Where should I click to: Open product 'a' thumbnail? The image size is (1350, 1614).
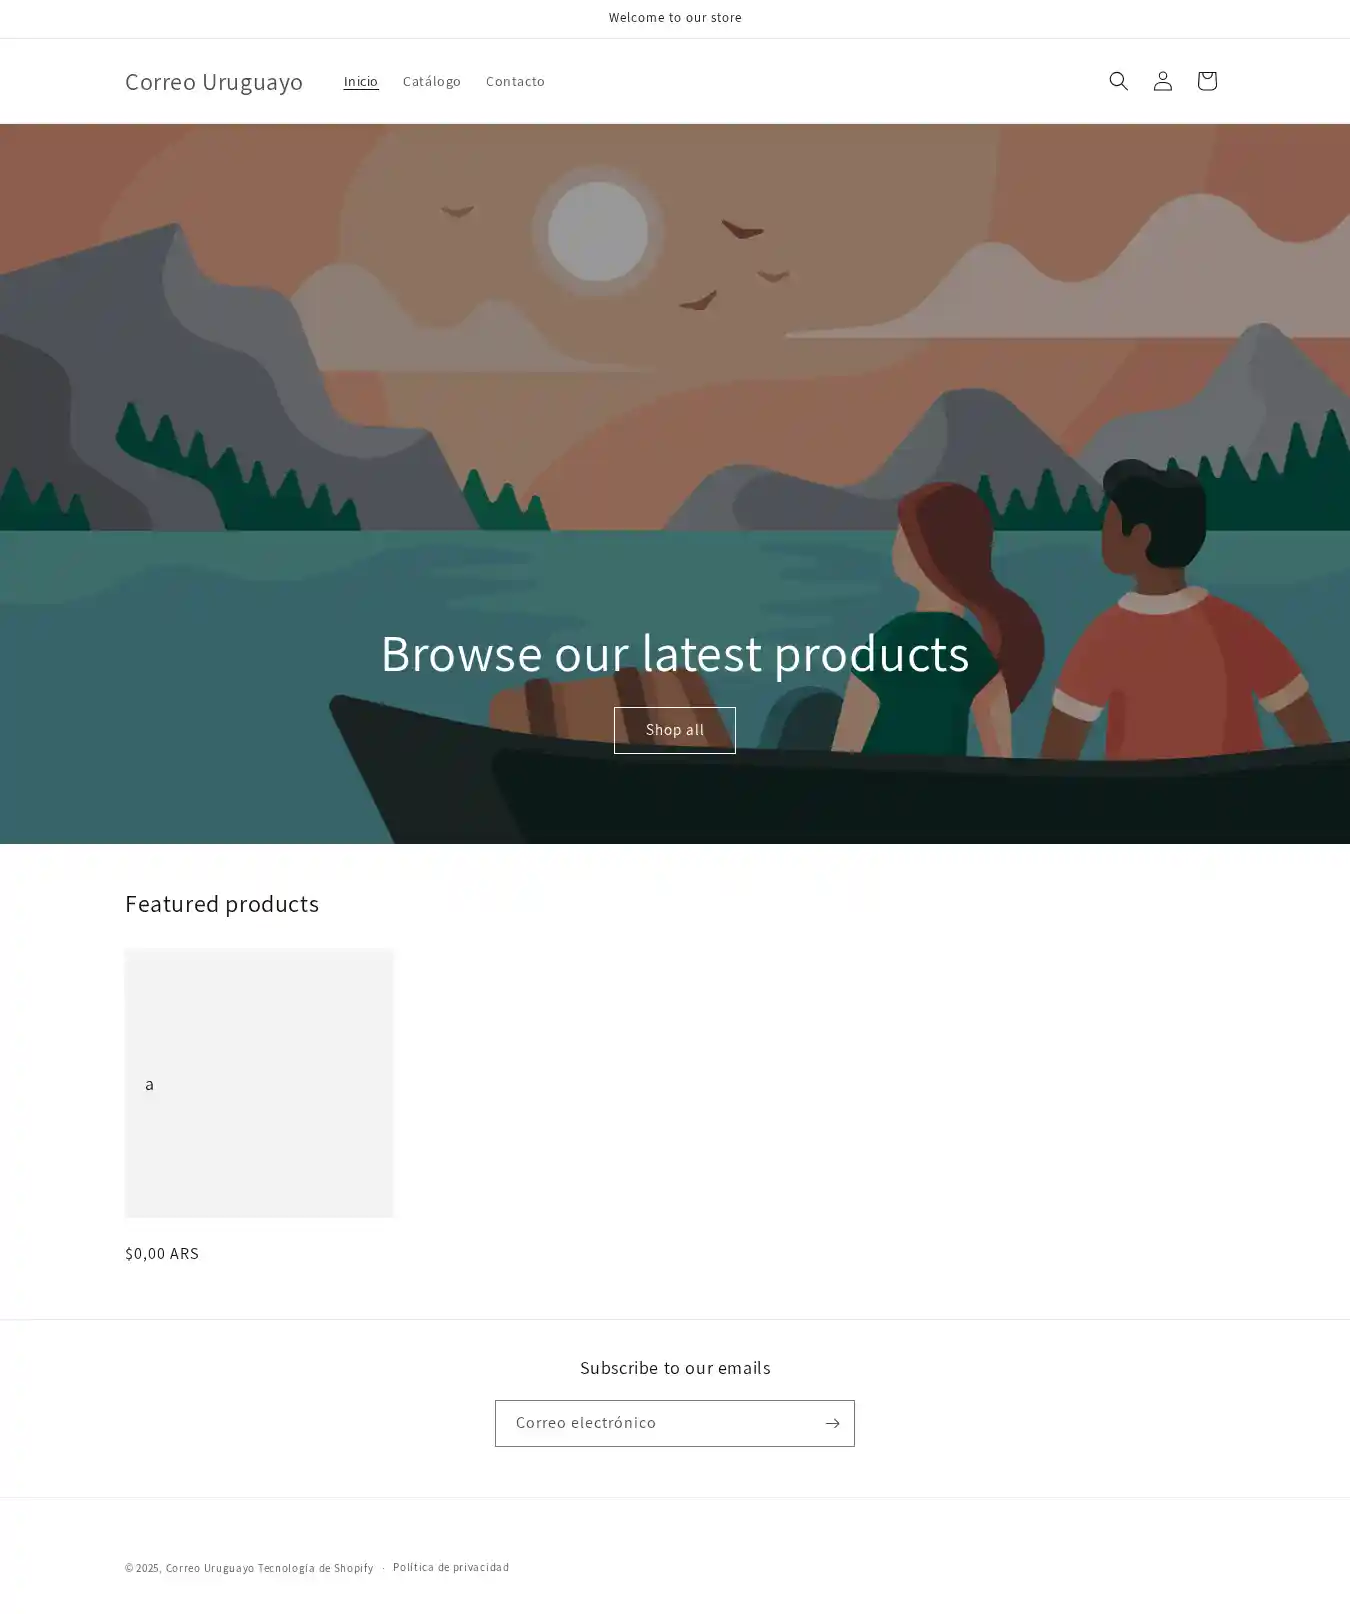click(x=259, y=1083)
